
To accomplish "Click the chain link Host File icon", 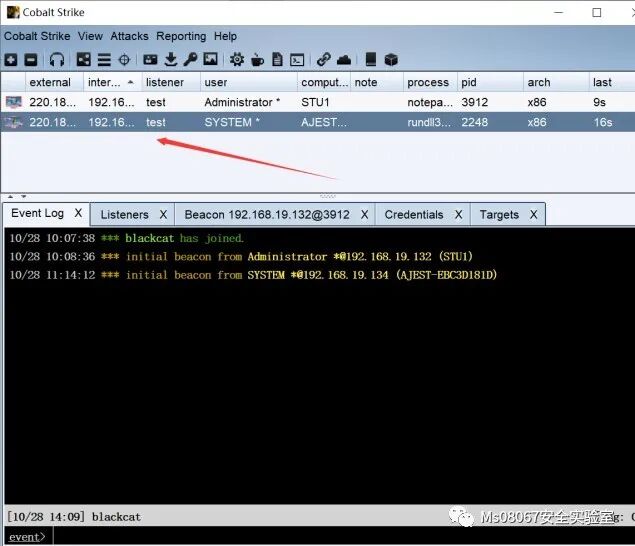I will (324, 60).
